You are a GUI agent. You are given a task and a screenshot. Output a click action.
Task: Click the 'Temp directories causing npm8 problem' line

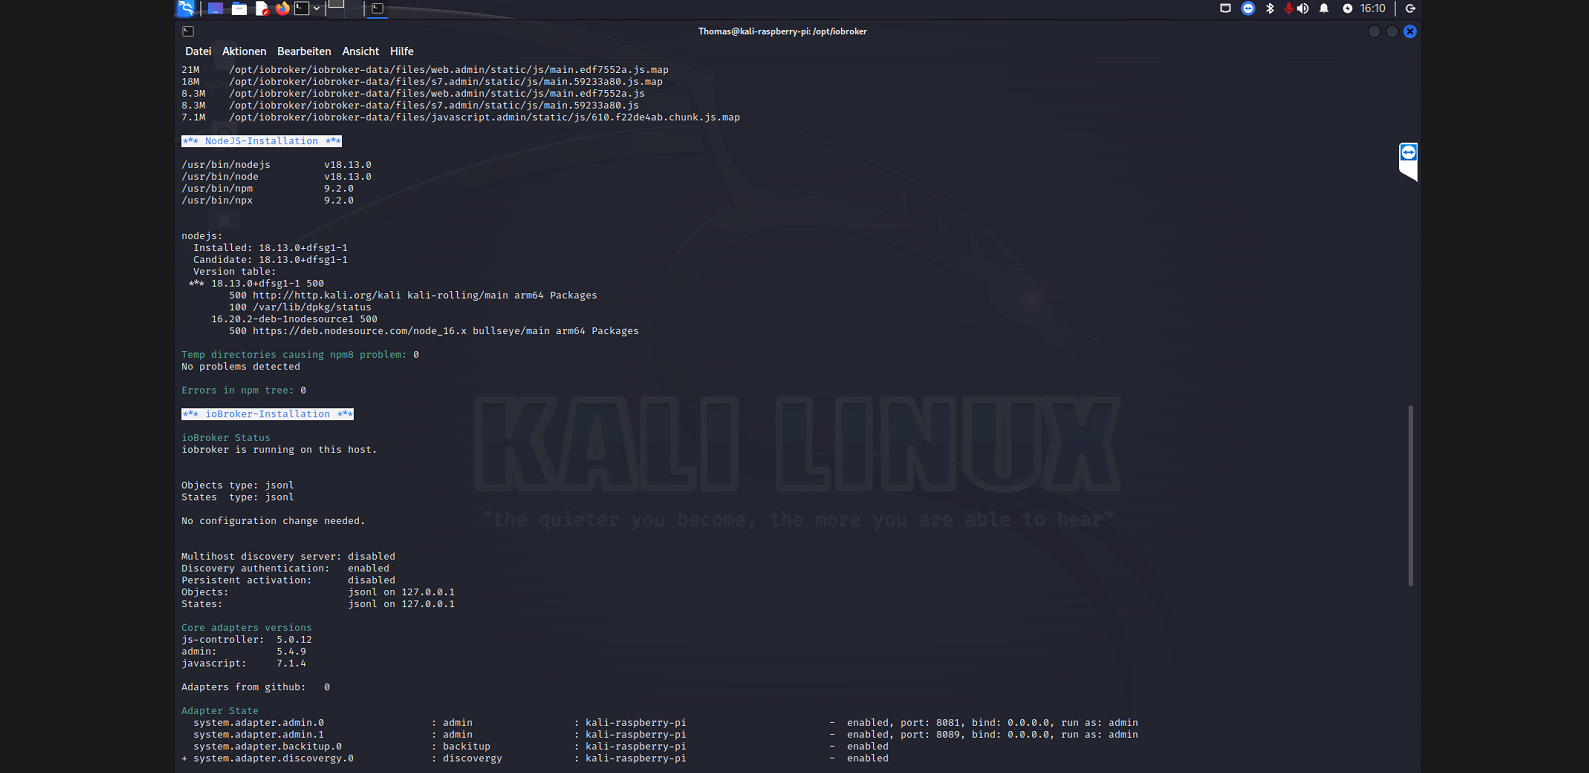coord(300,355)
